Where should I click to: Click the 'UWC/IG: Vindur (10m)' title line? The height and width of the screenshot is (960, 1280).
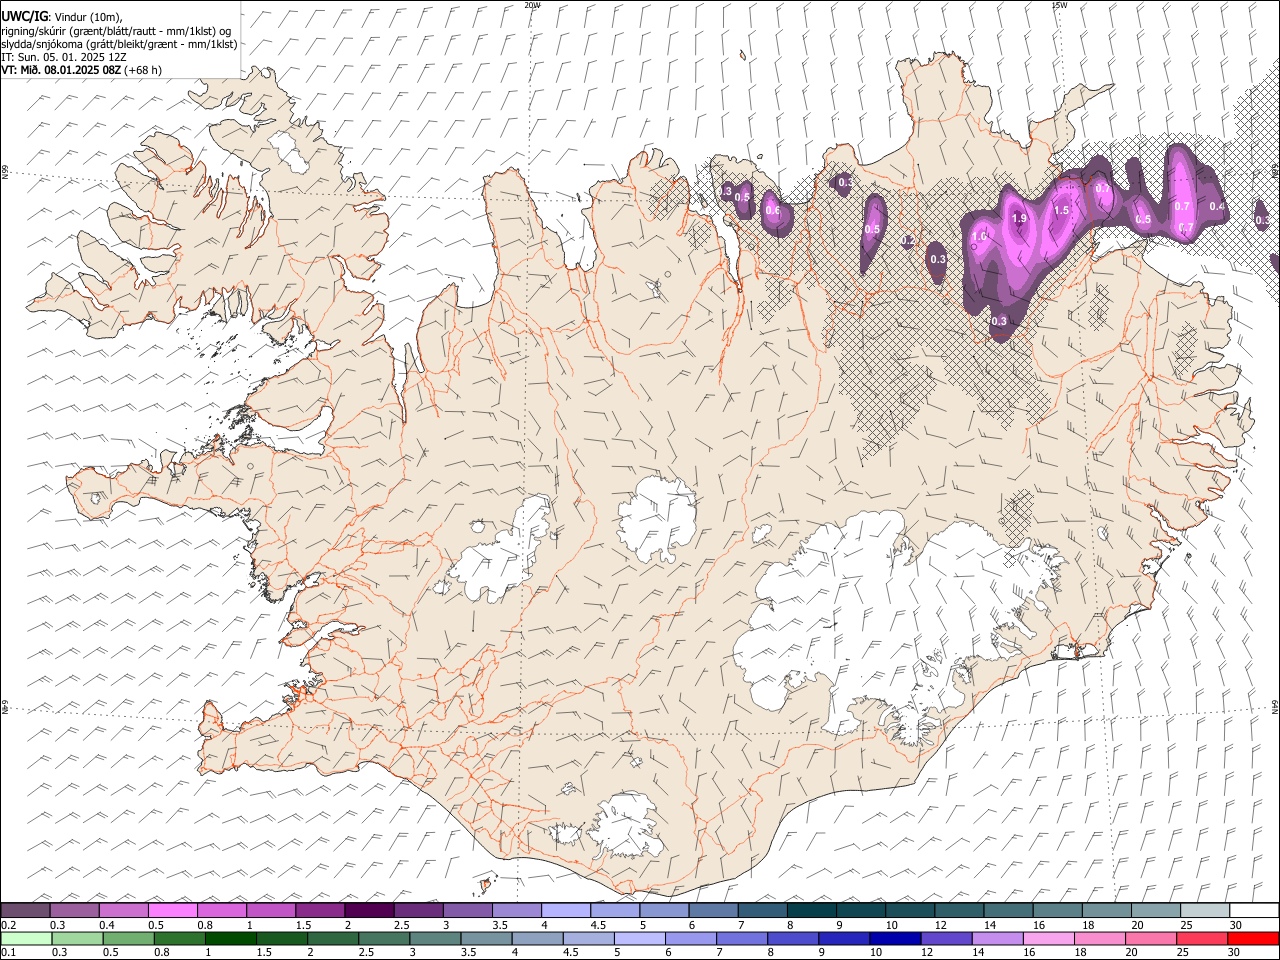[62, 16]
